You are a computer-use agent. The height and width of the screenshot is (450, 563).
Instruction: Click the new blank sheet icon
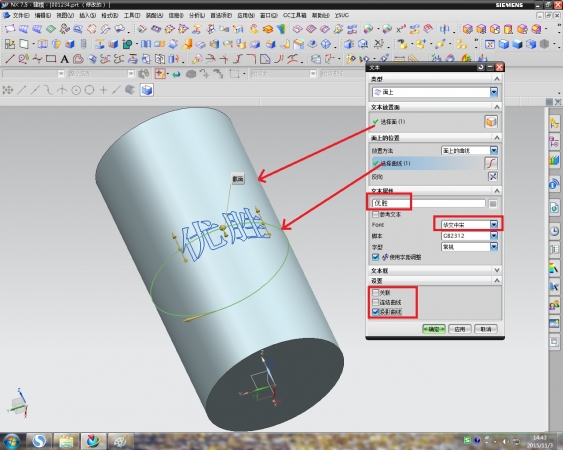tap(24, 44)
